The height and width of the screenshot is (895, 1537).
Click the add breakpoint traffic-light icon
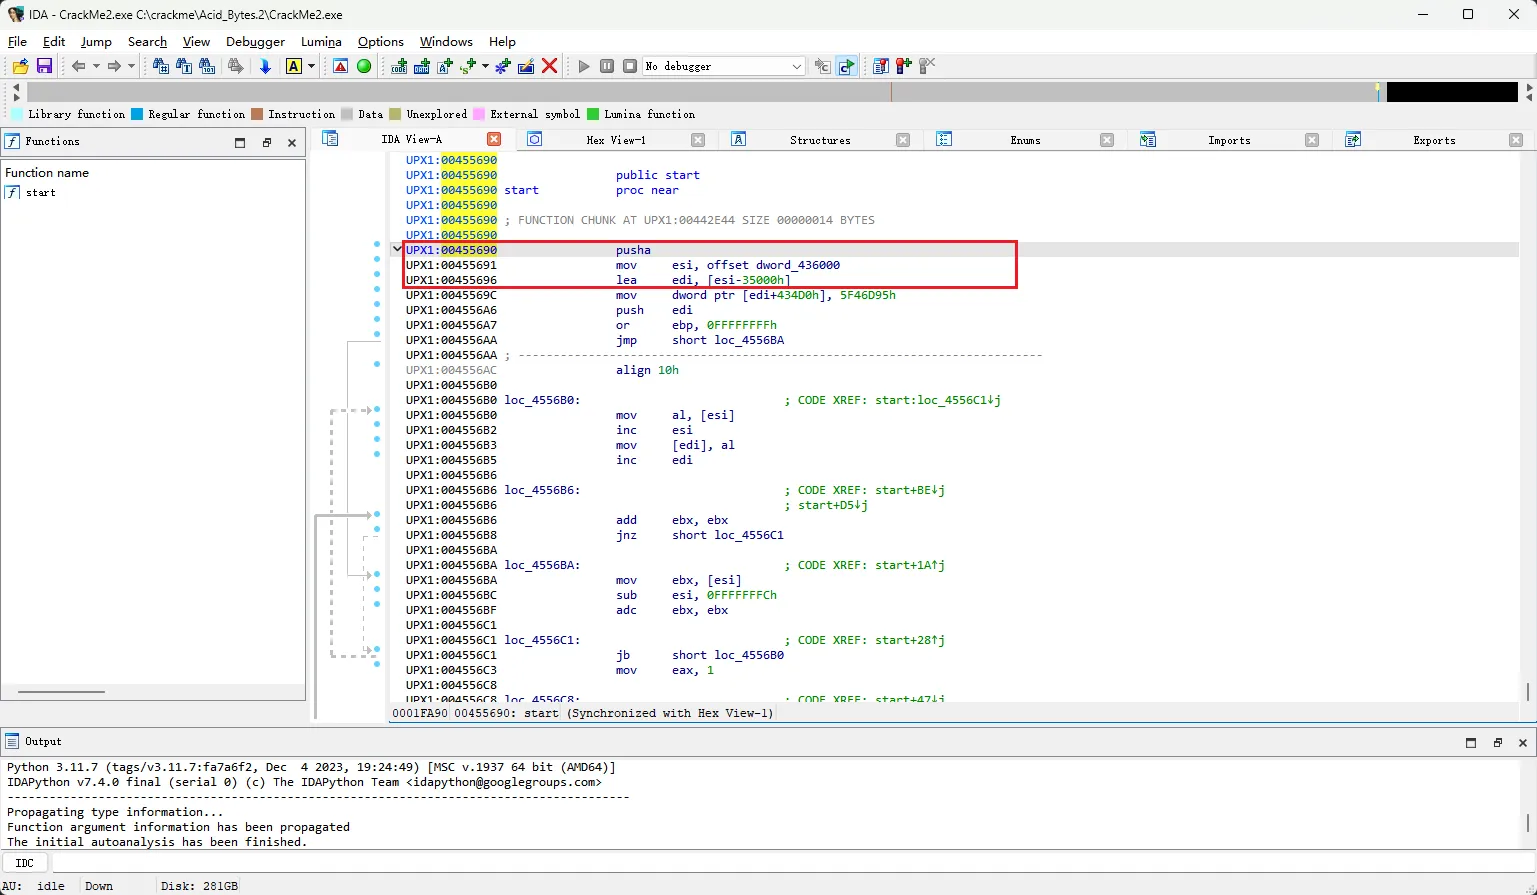pos(904,66)
